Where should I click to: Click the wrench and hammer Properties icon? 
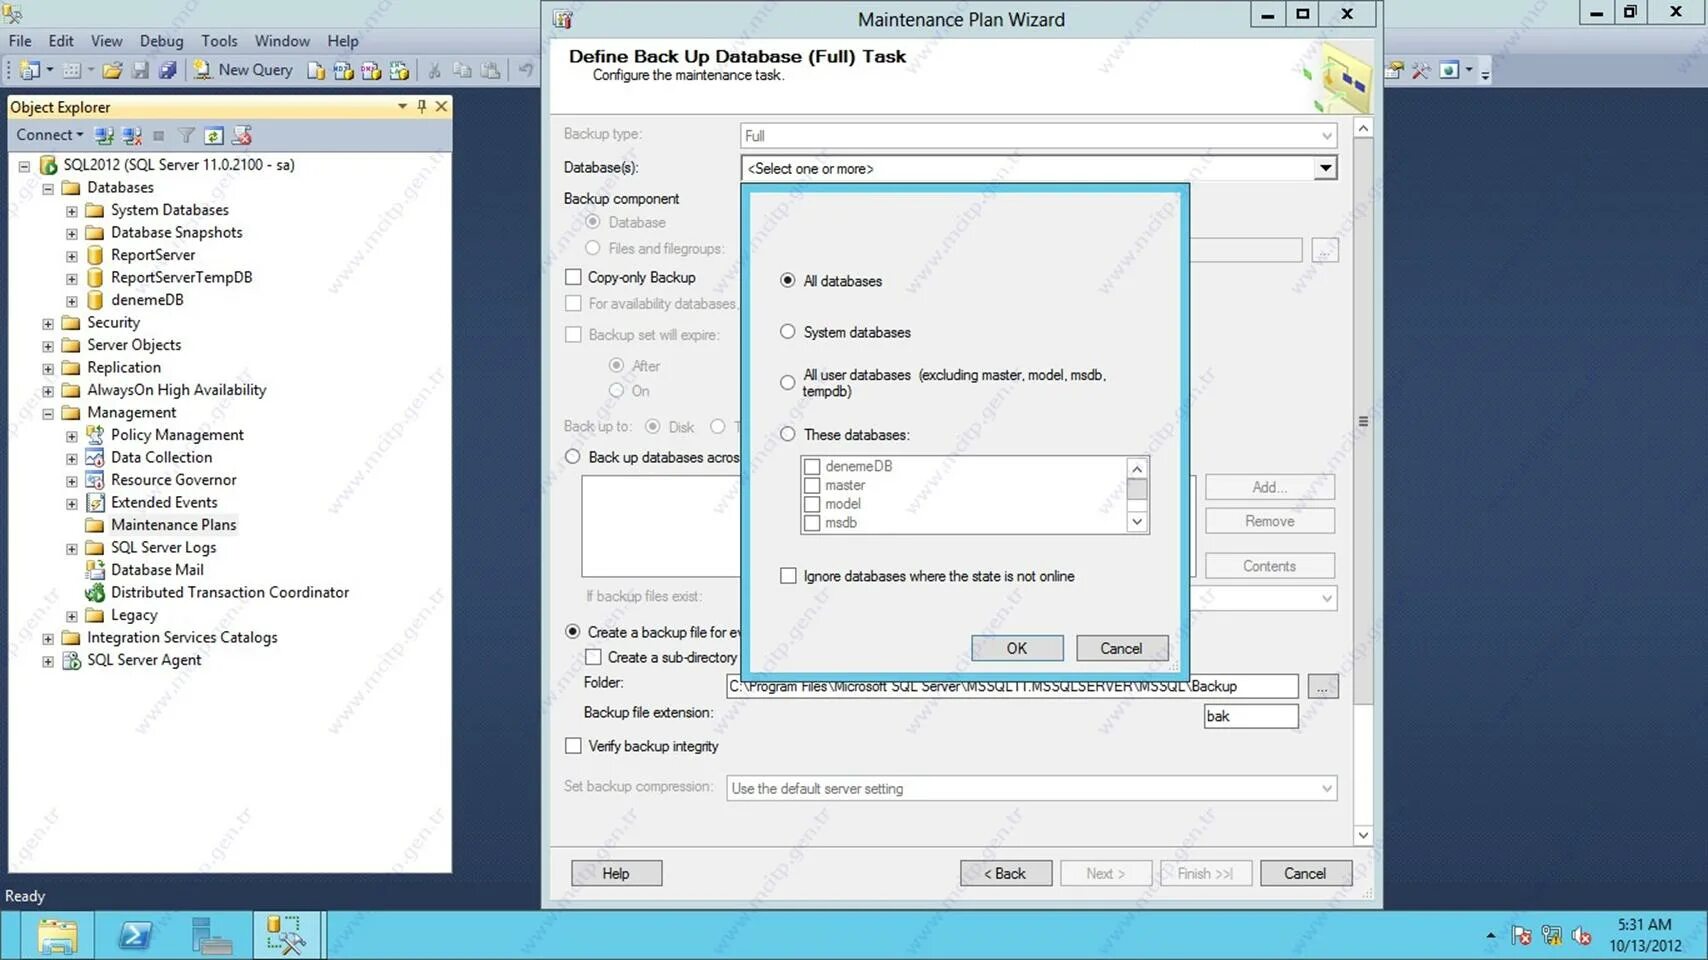tap(1421, 70)
